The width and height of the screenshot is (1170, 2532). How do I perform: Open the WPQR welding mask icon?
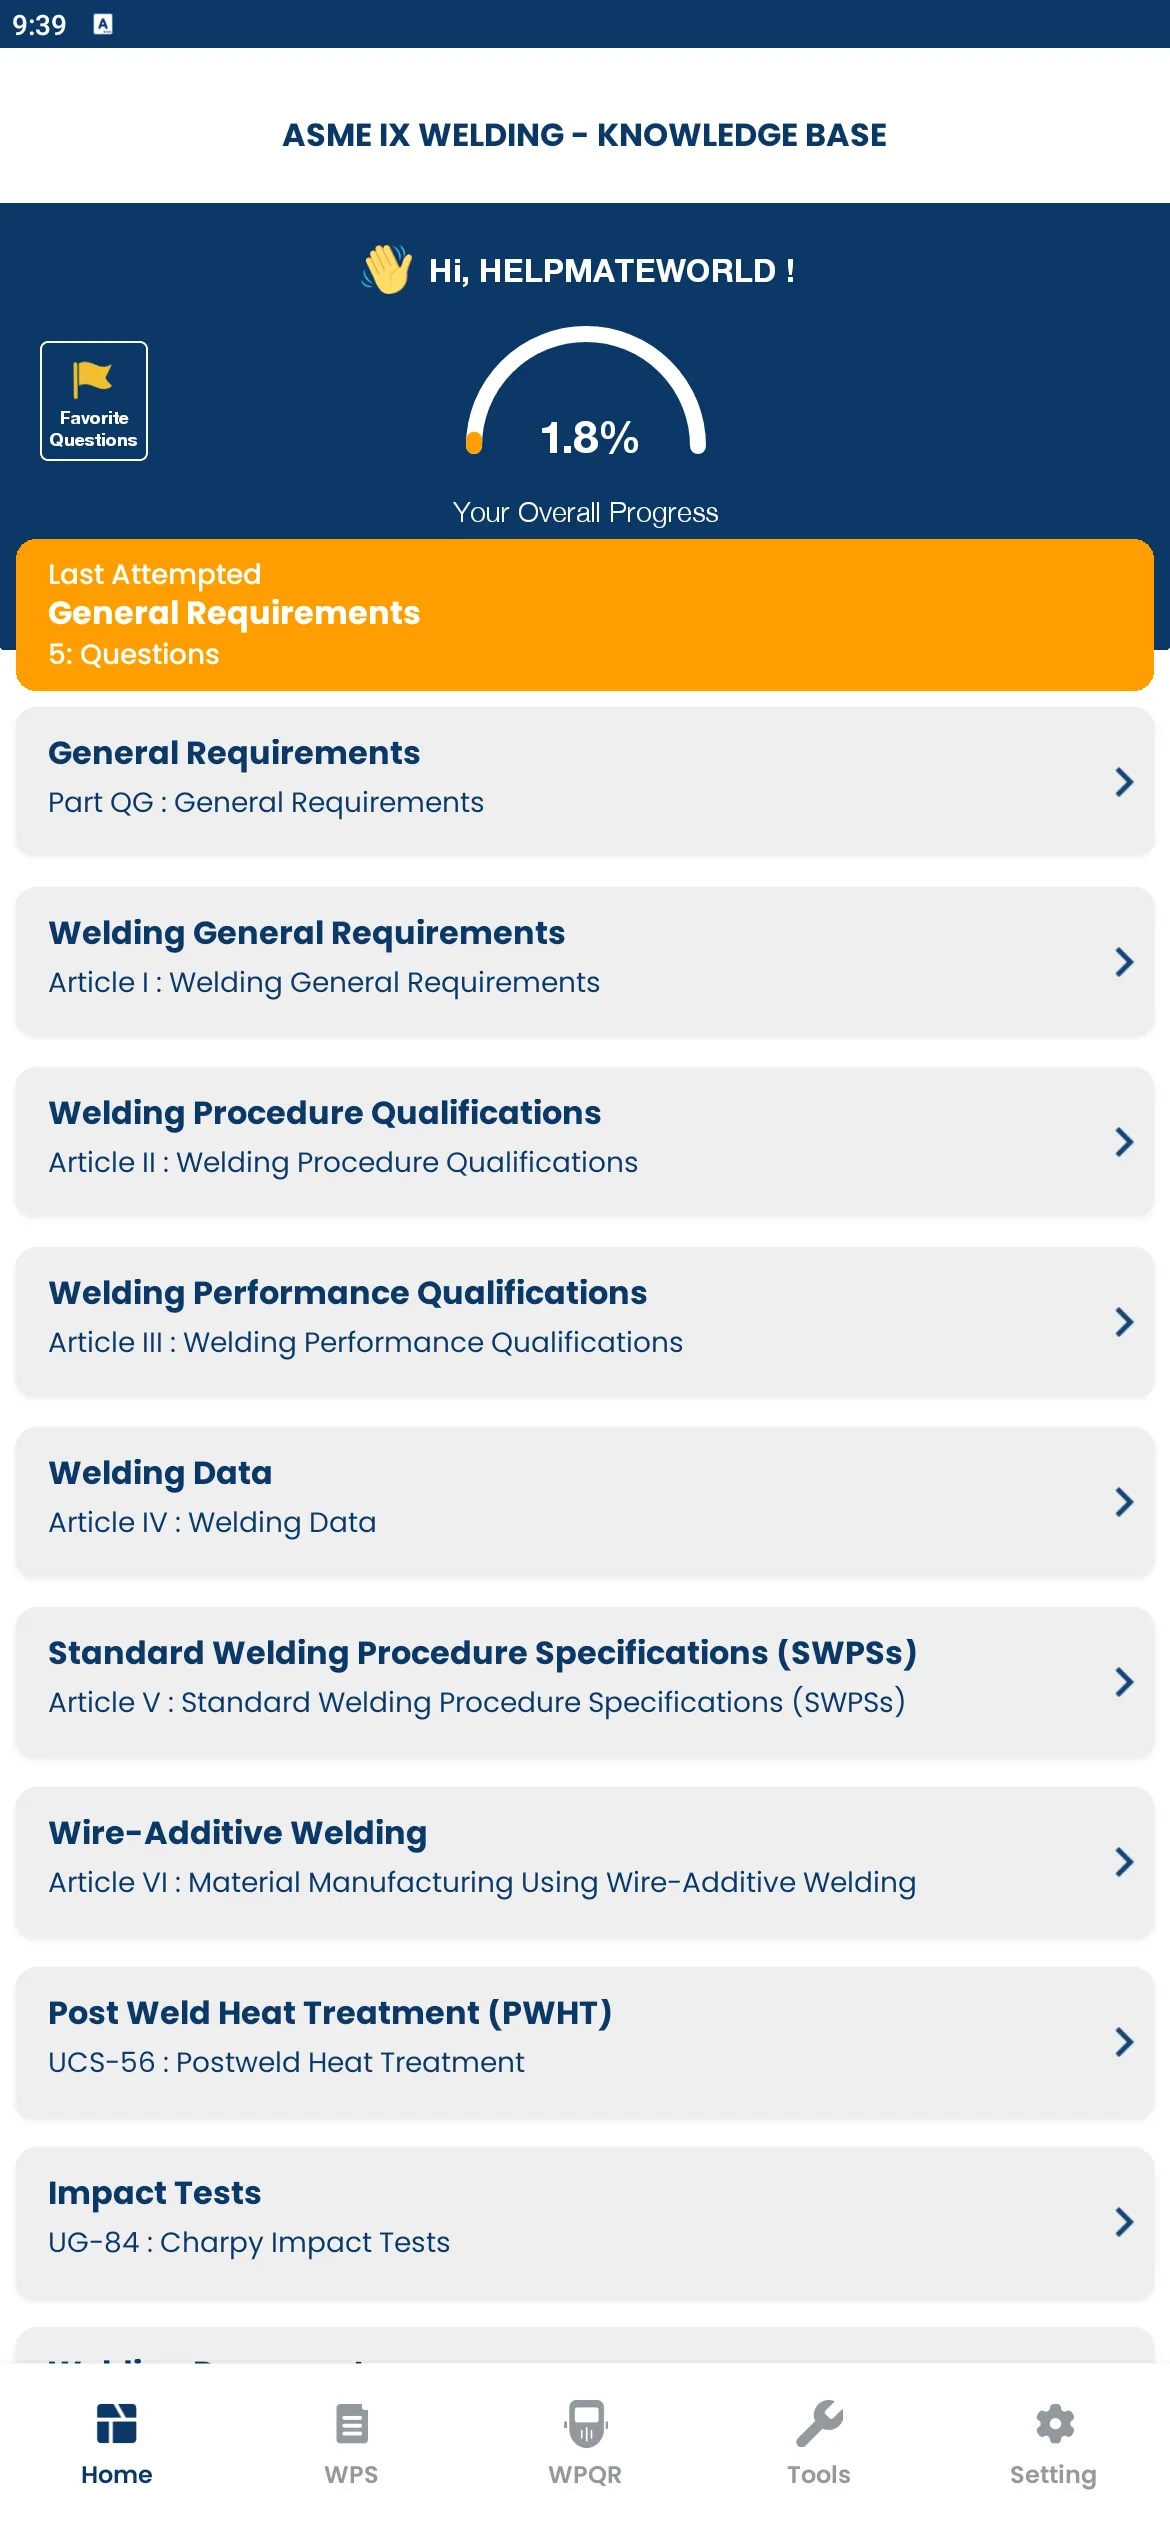pyautogui.click(x=585, y=2423)
